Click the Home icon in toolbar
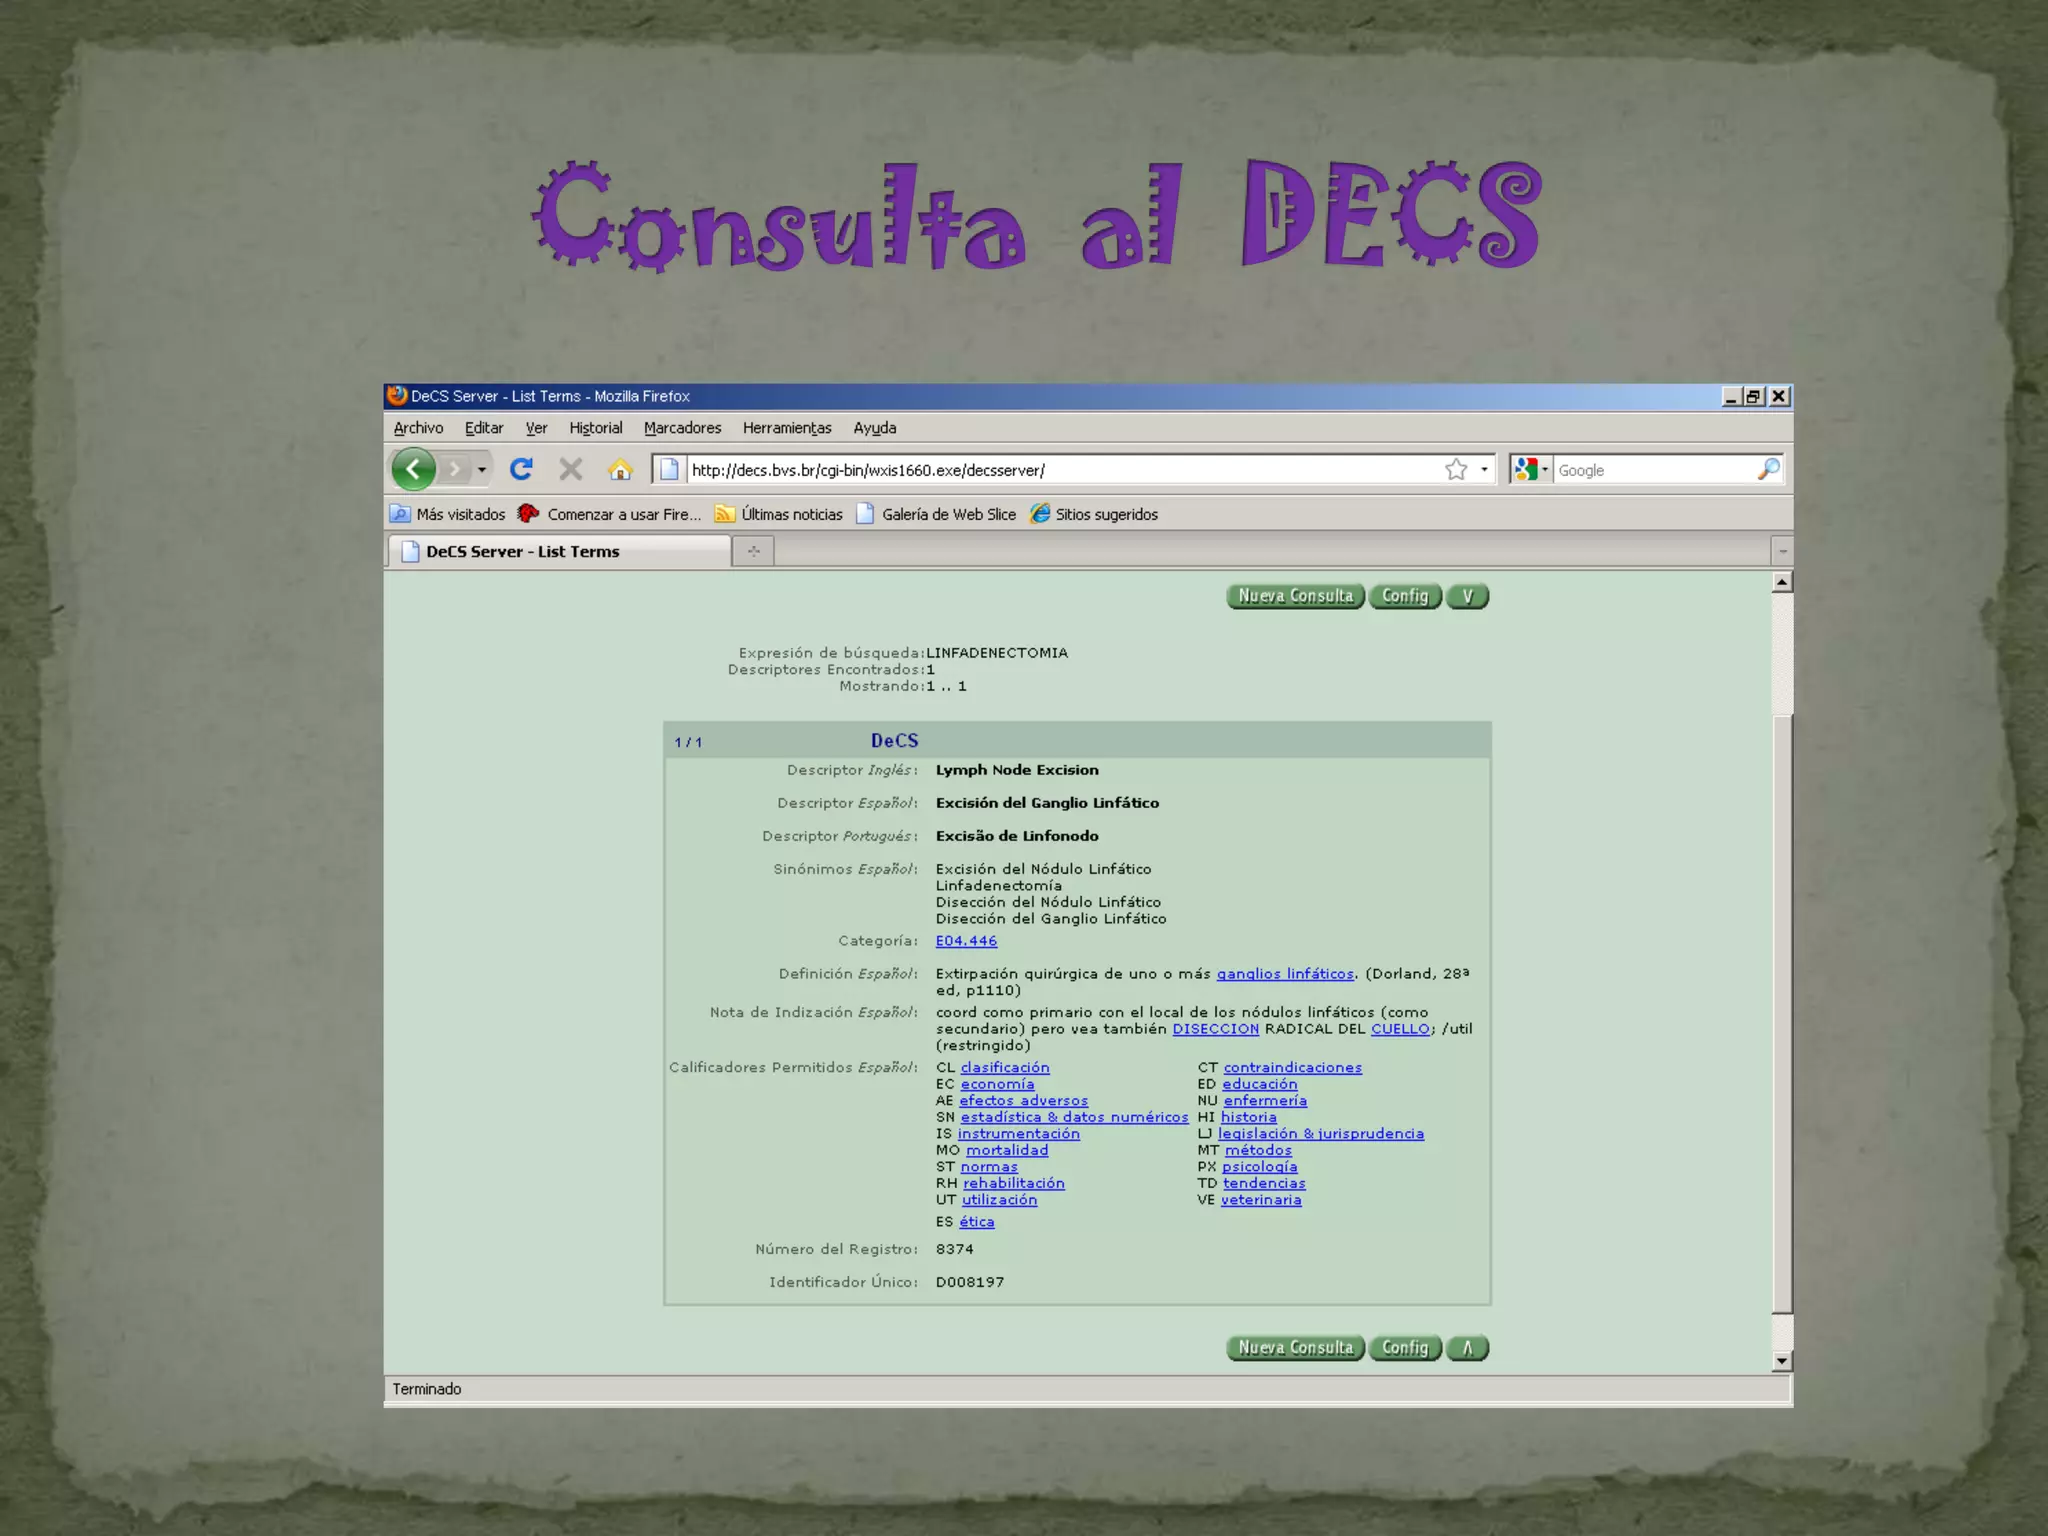This screenshot has height=1536, width=2048. click(620, 469)
